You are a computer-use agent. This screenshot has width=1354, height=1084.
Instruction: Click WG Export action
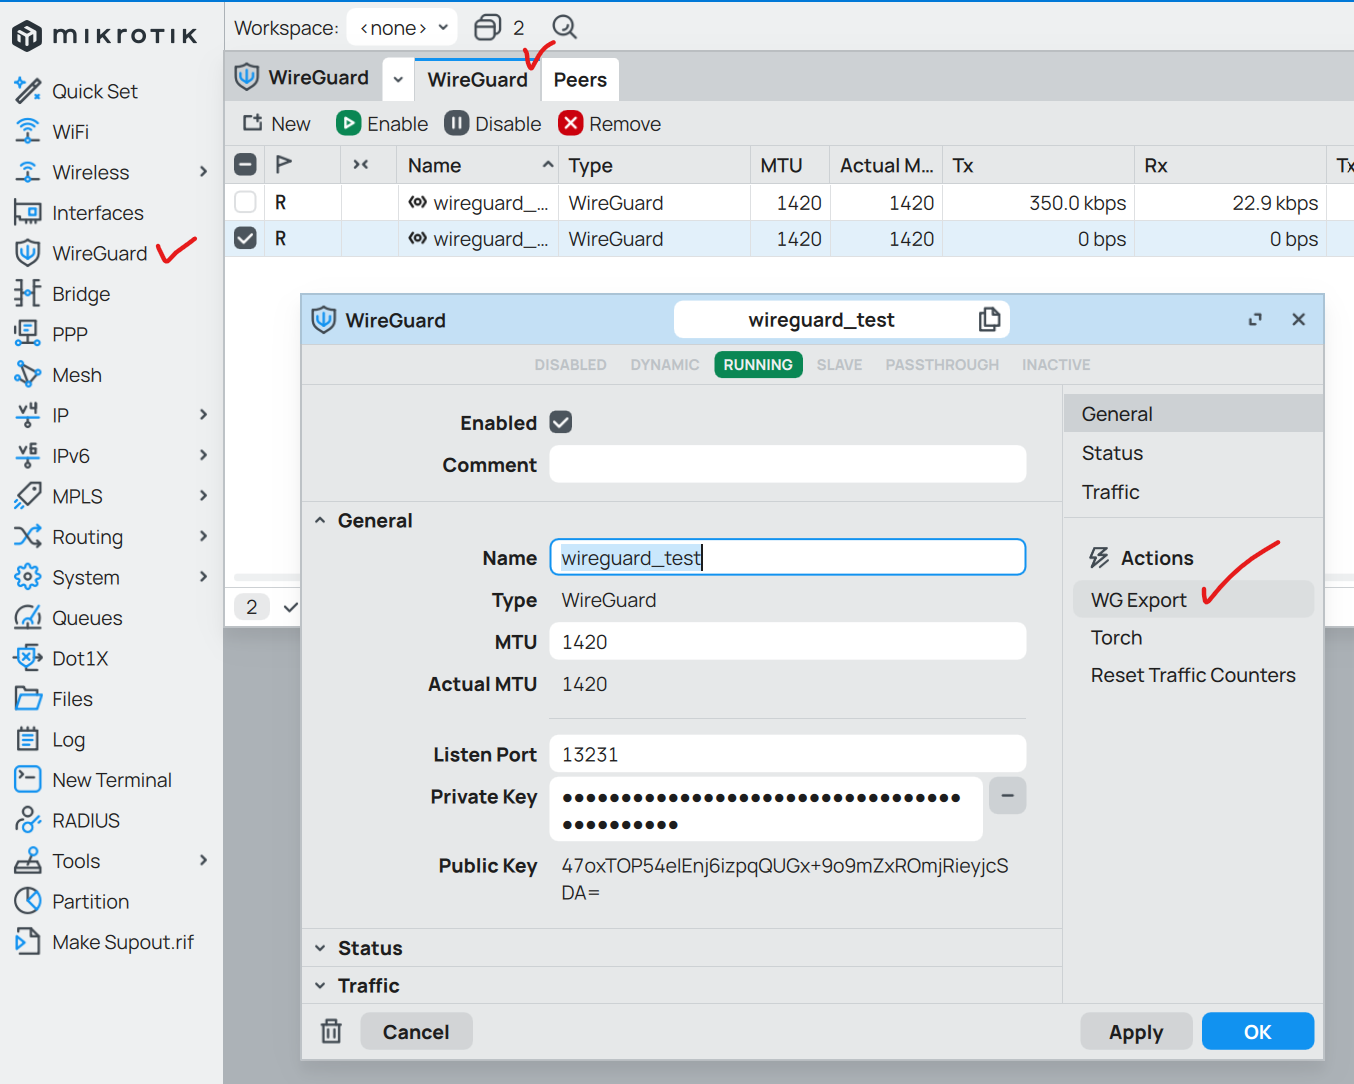pos(1138,600)
